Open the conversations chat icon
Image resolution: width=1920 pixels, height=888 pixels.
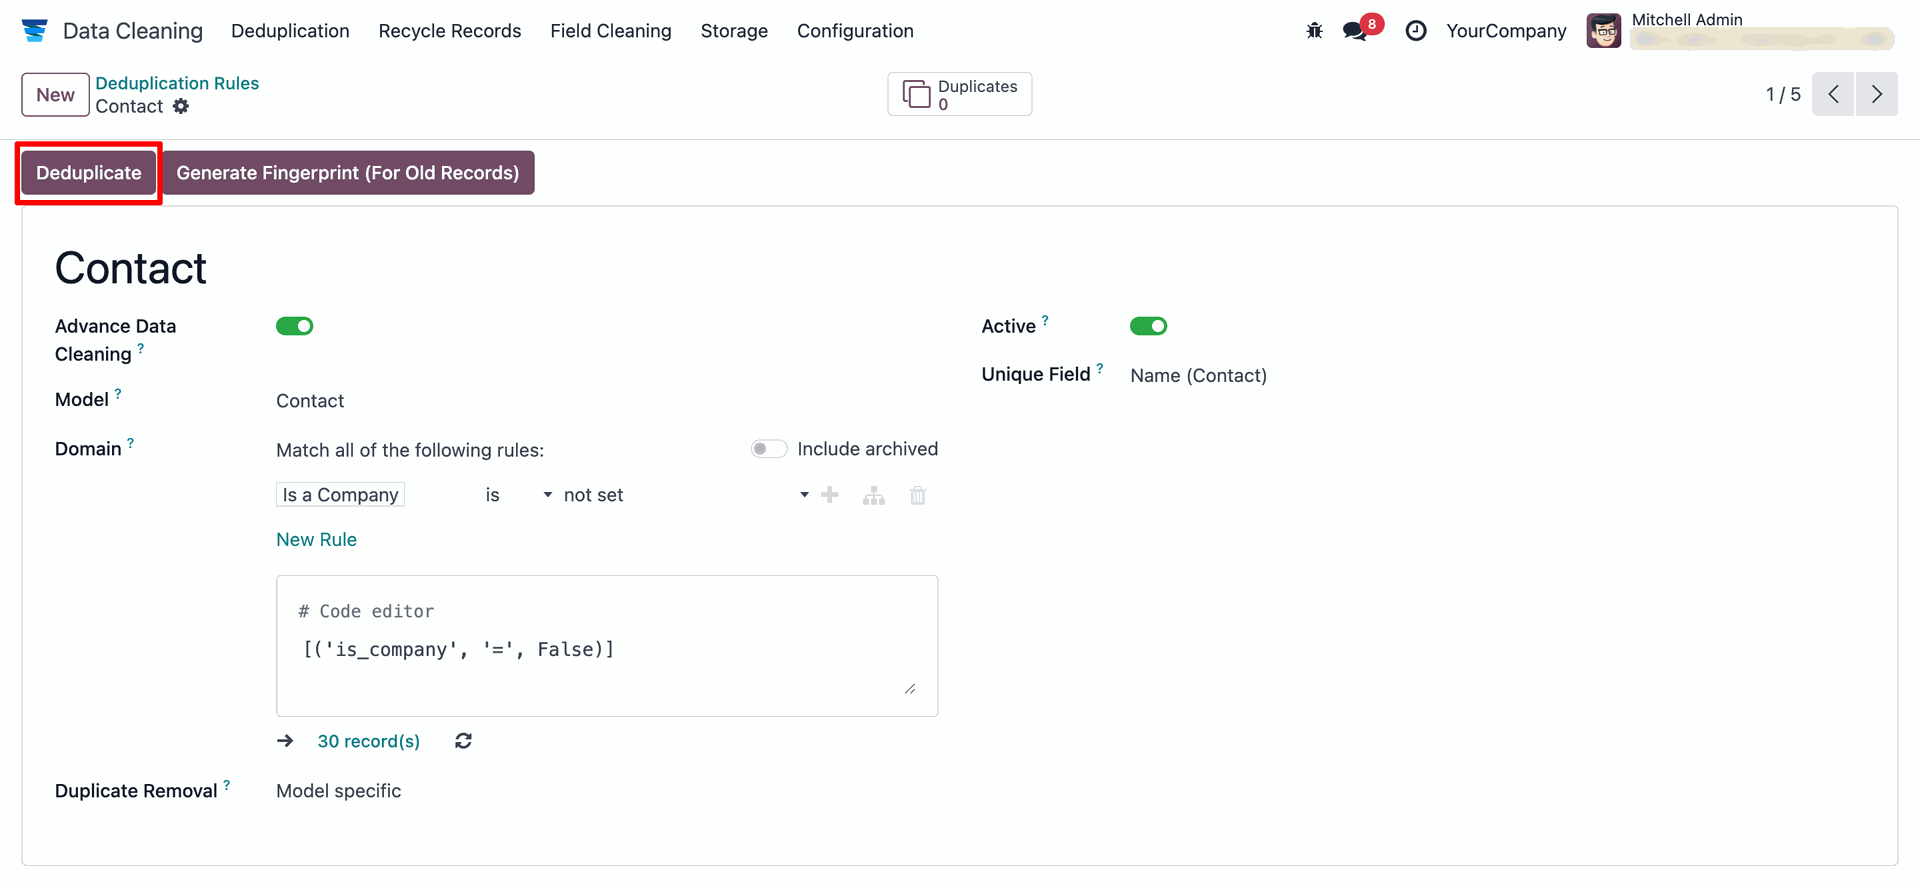1356,31
